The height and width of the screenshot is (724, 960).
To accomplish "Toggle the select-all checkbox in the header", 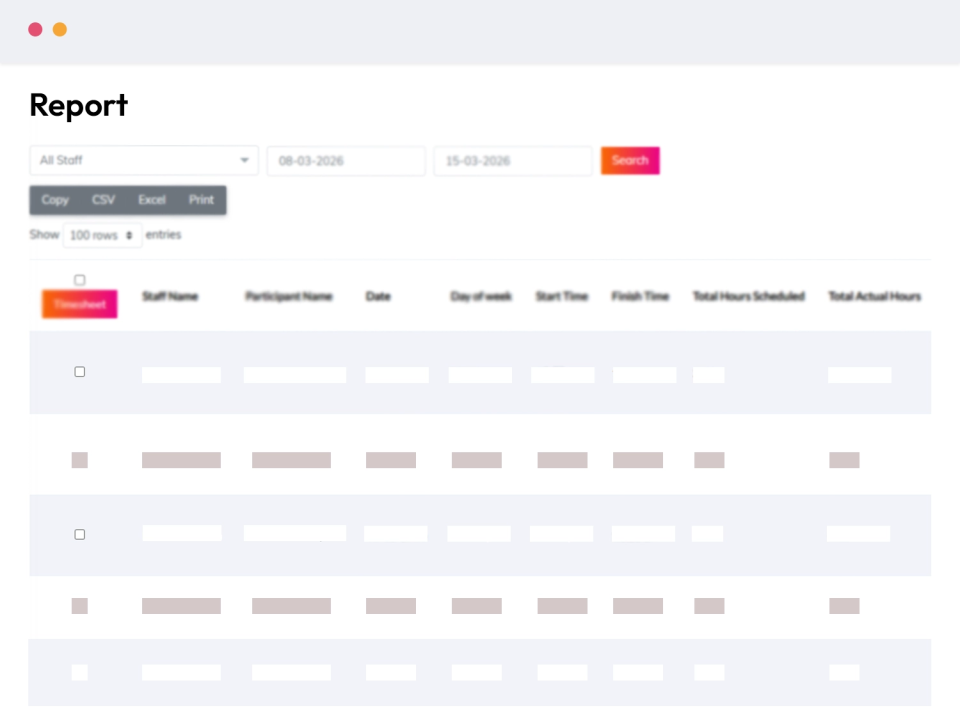I will tap(80, 280).
